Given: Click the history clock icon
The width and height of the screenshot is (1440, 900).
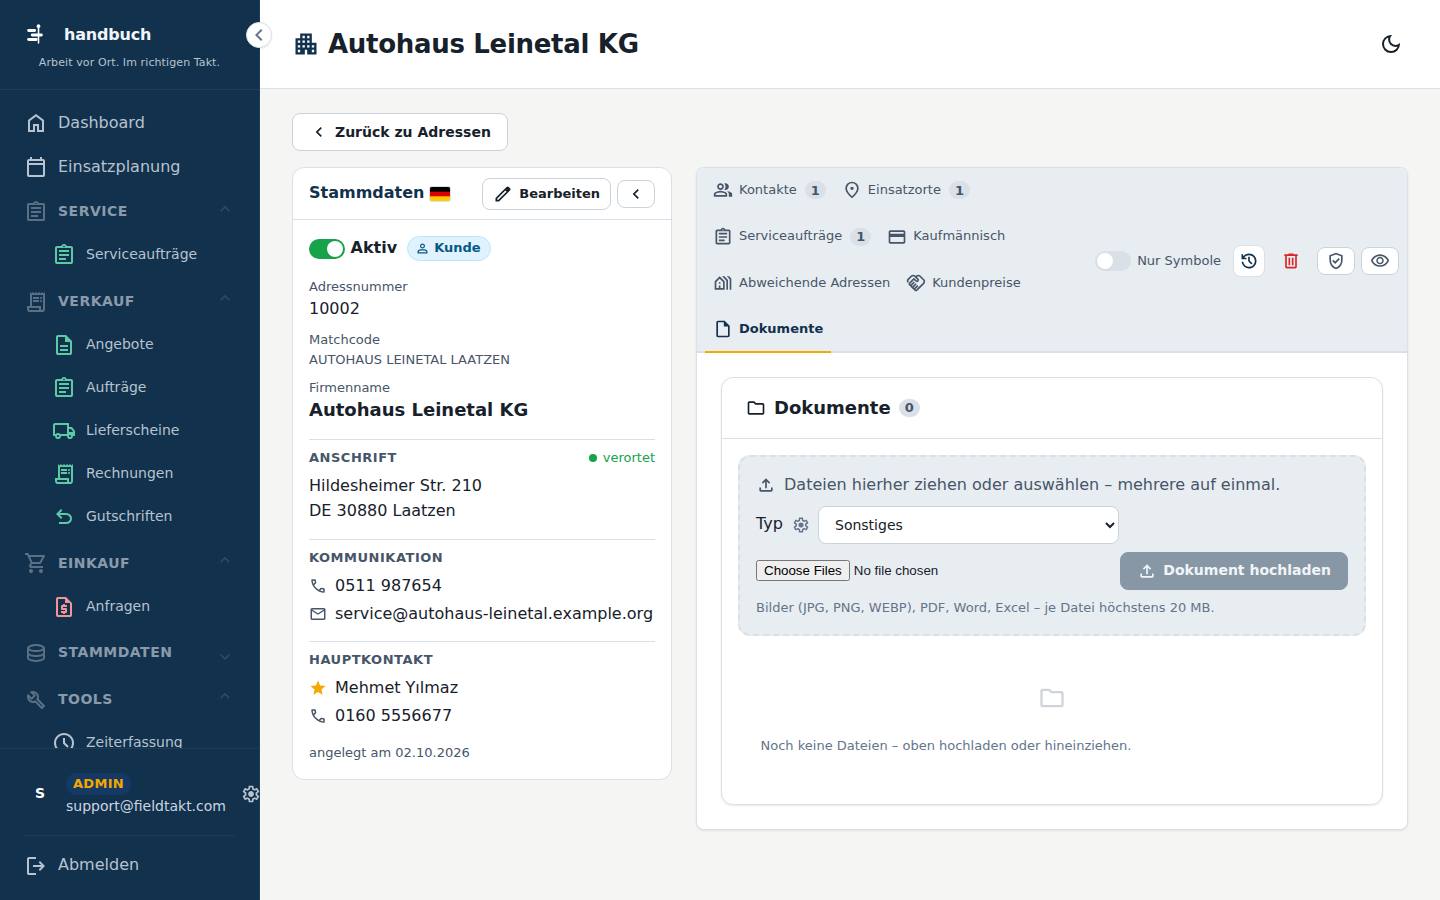Looking at the screenshot, I should [1249, 261].
